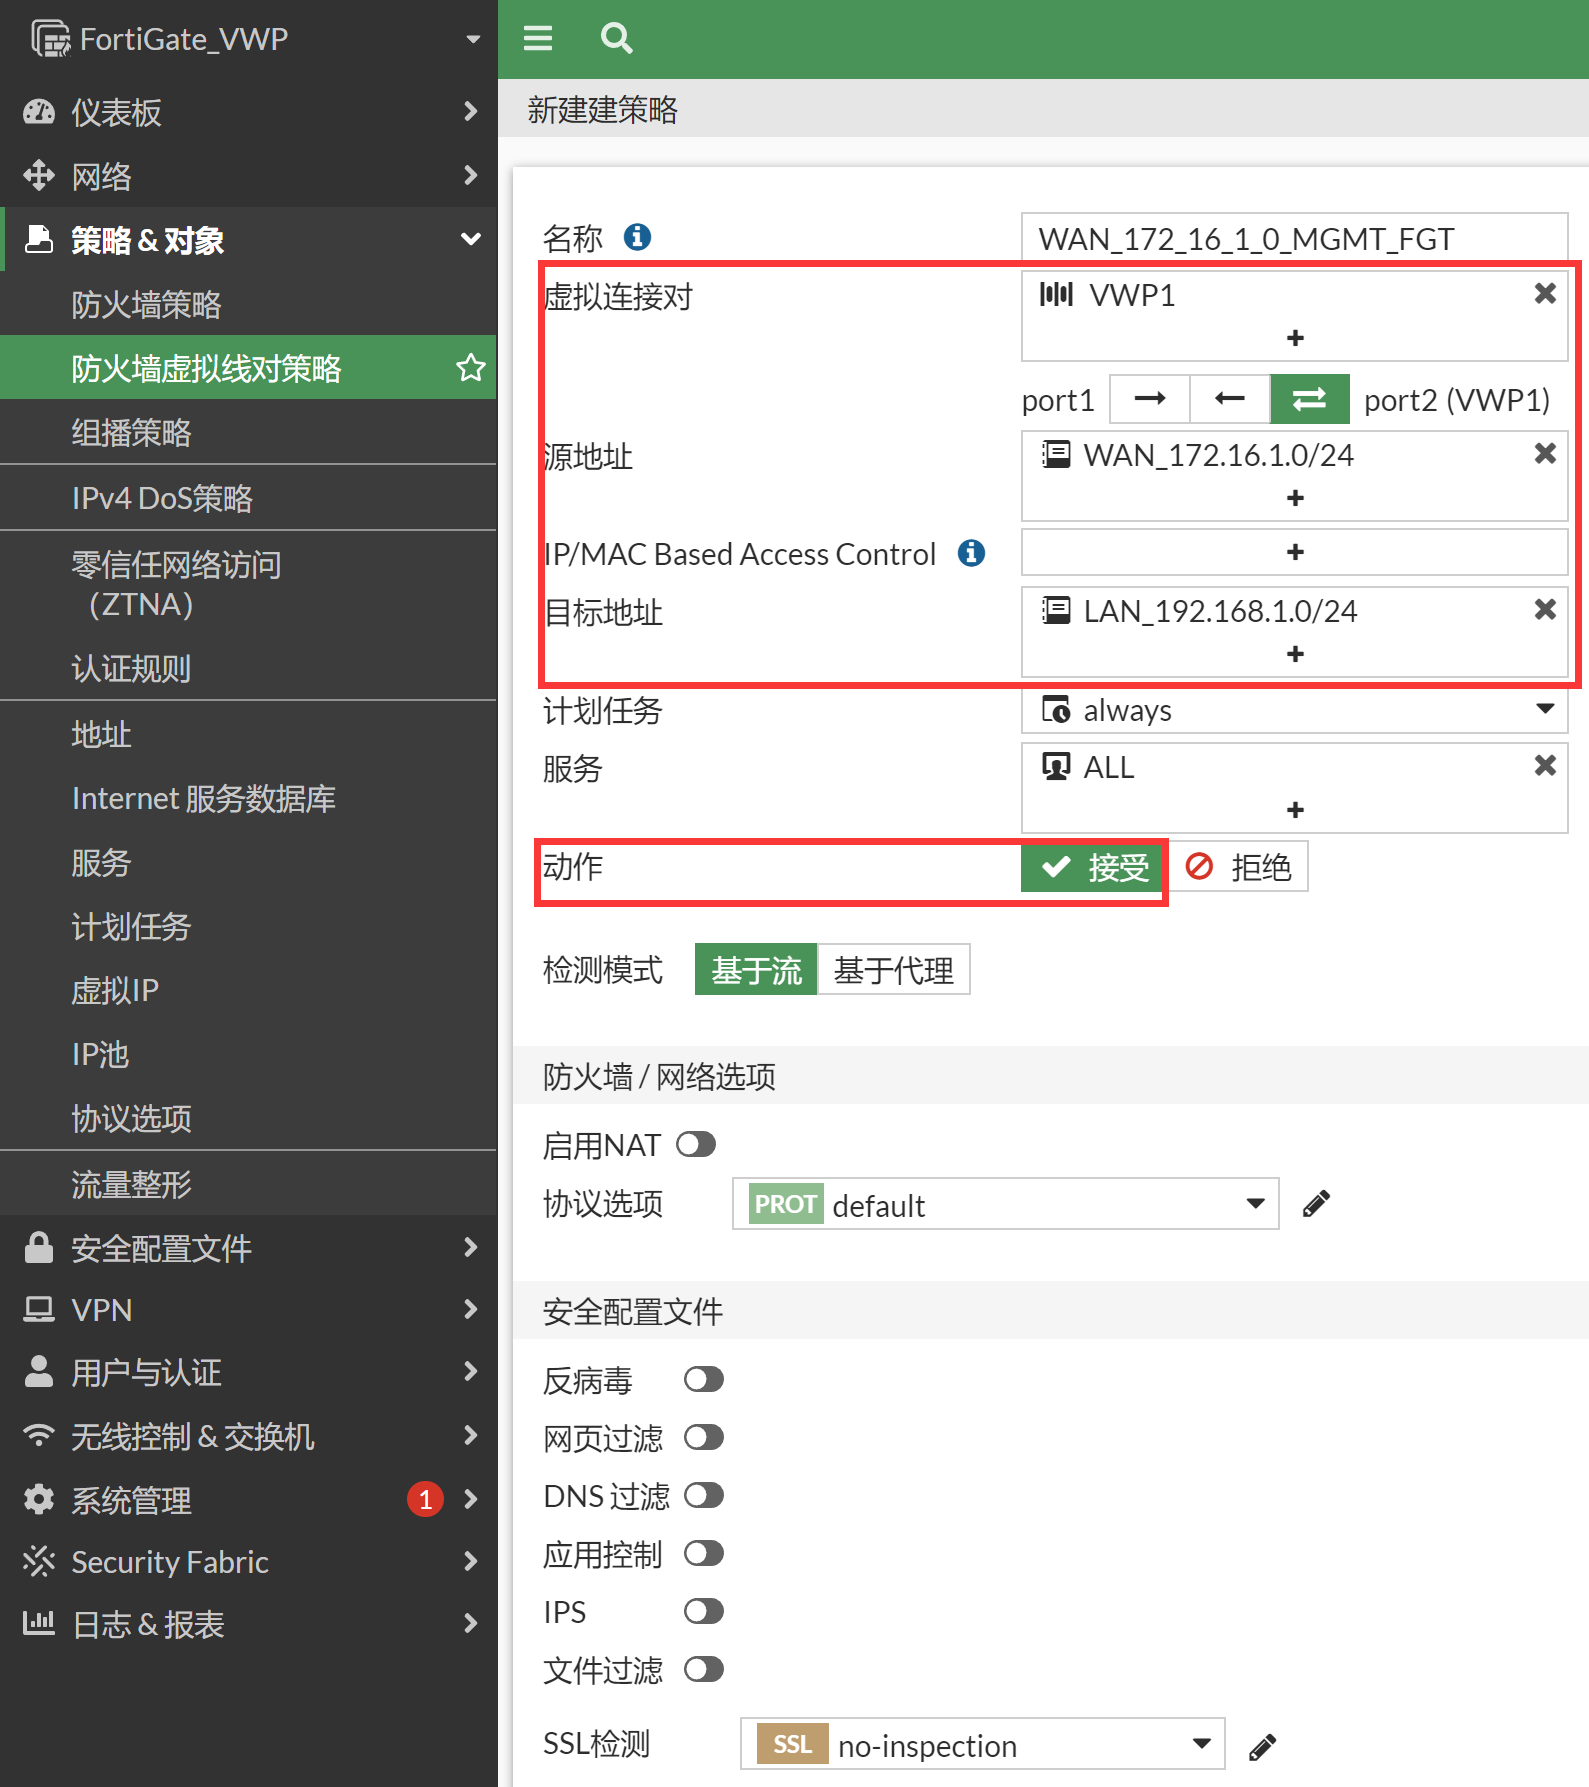Open the 计划任务 always dropdown
This screenshot has width=1589, height=1787.
(1294, 710)
